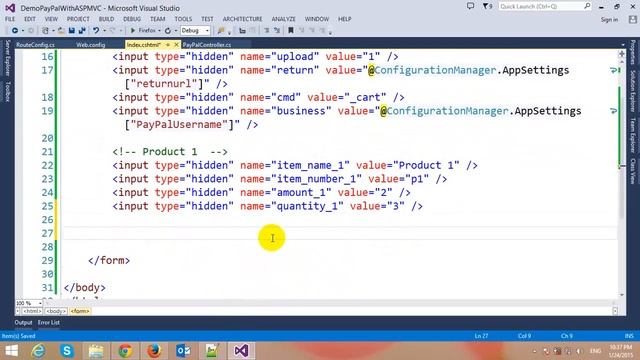Select the <html> breadcrumb tag

32,311
